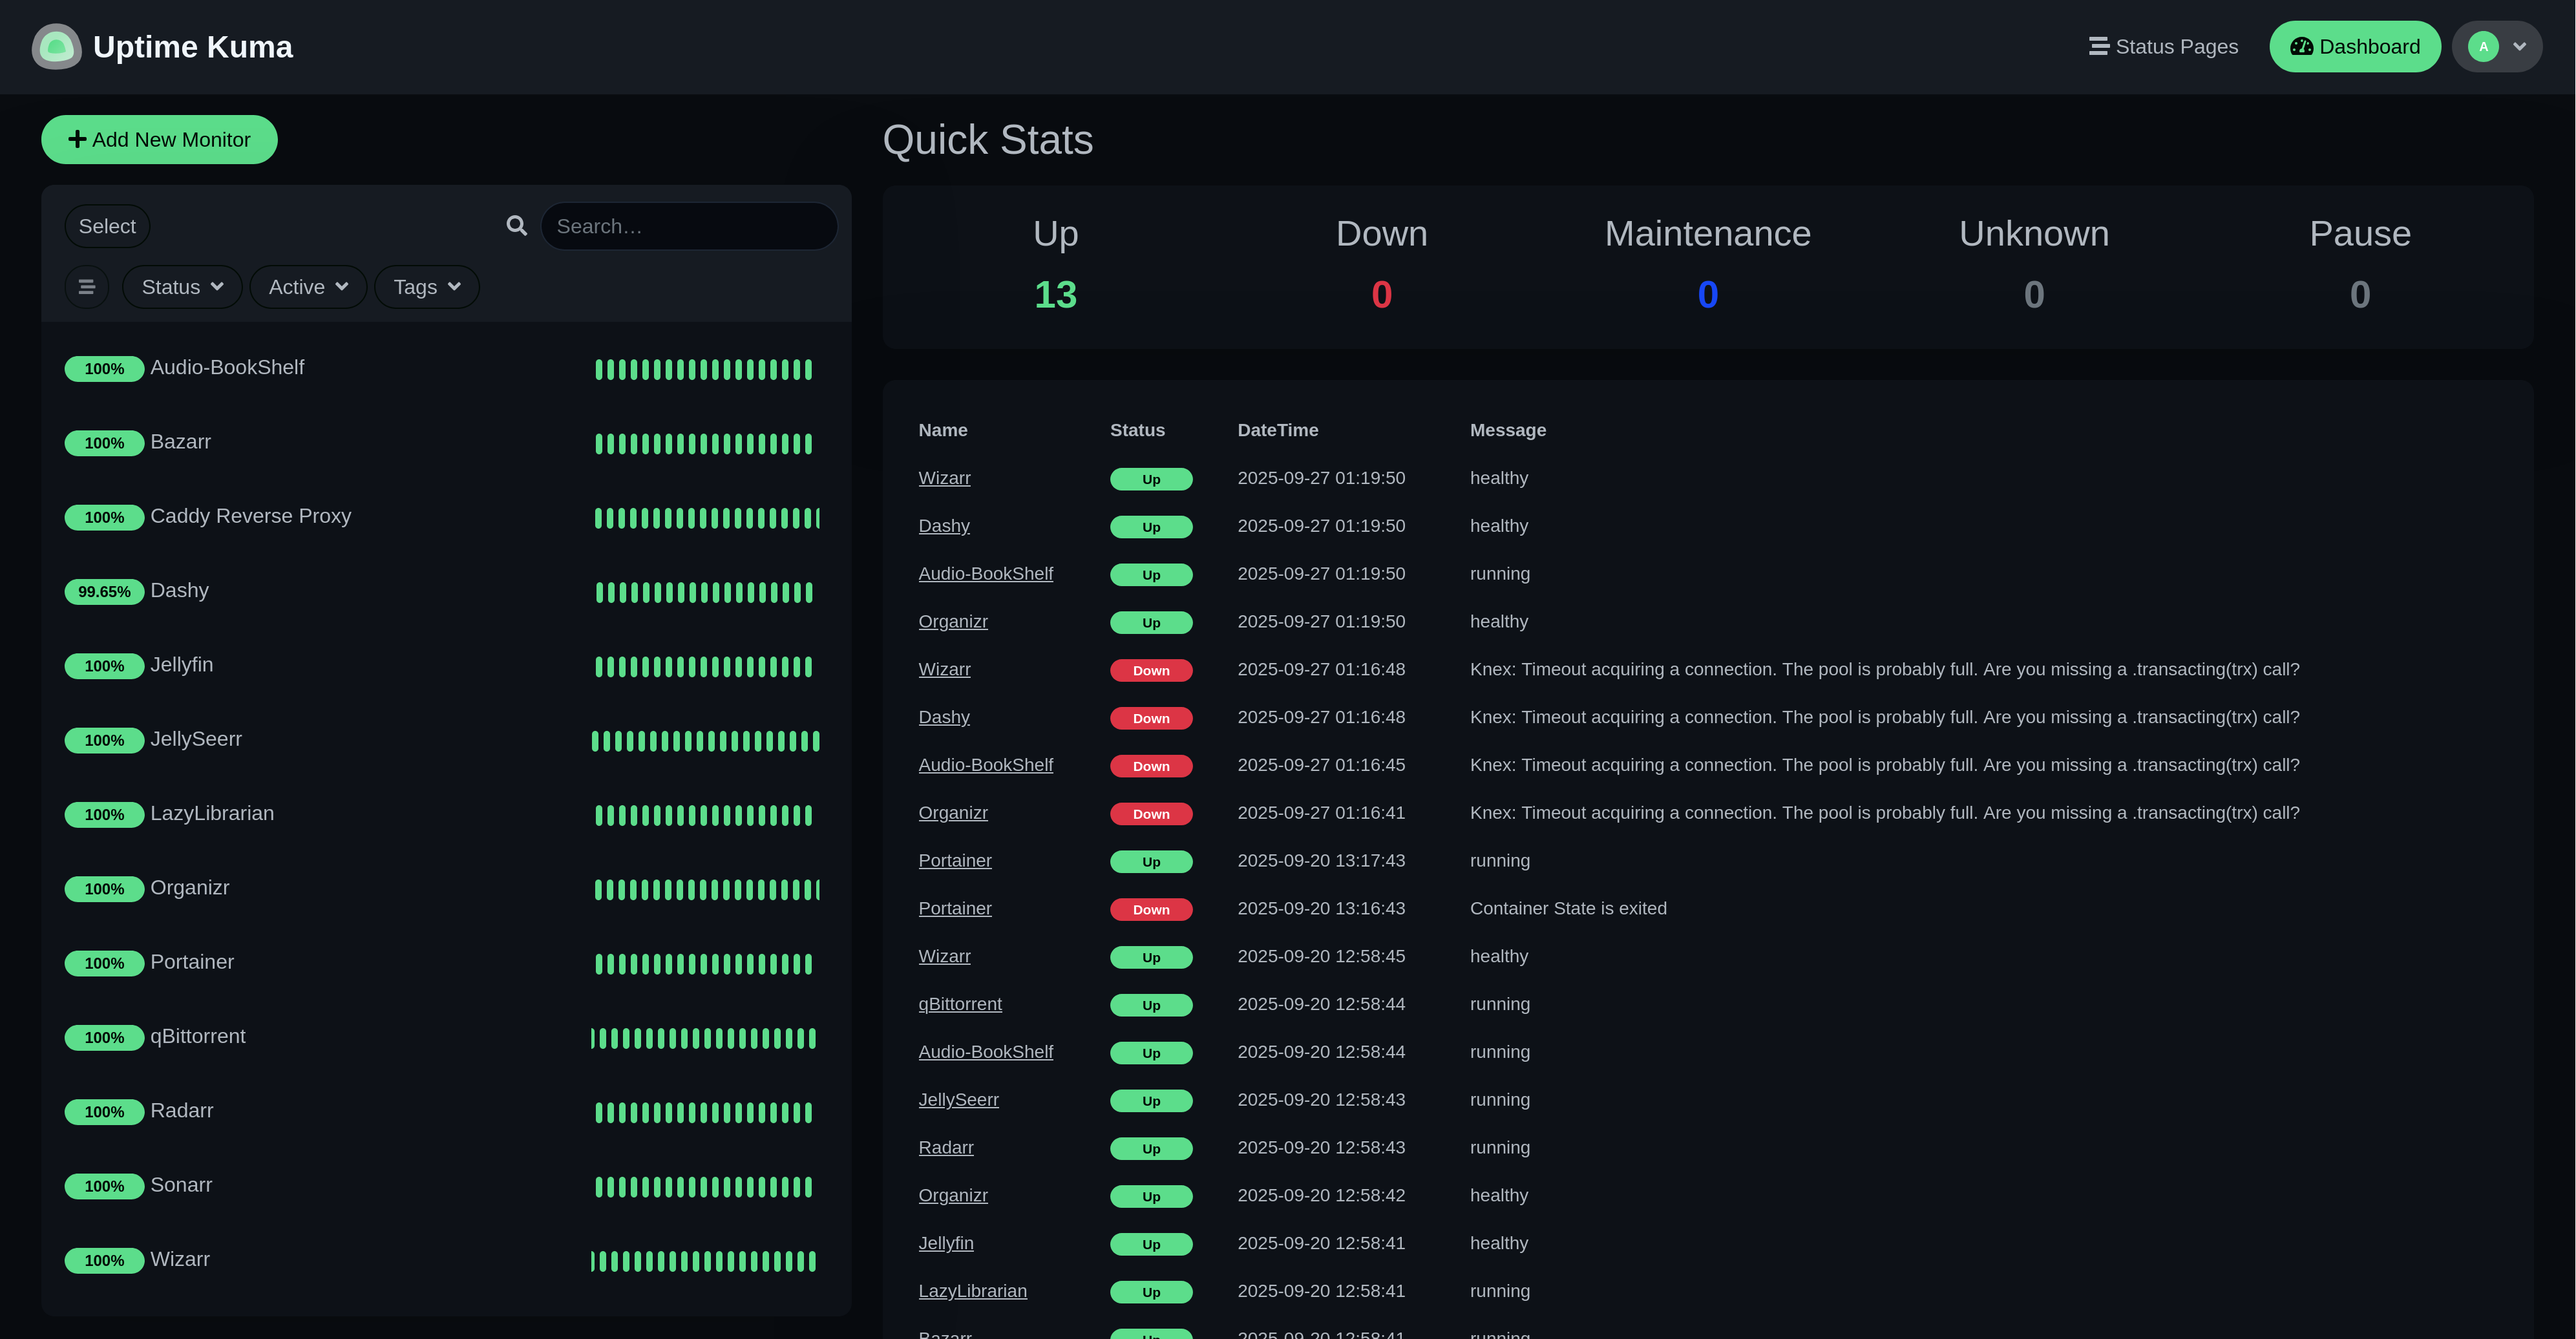The width and height of the screenshot is (2576, 1339).
Task: Click the Status Pages list icon
Action: (2097, 46)
